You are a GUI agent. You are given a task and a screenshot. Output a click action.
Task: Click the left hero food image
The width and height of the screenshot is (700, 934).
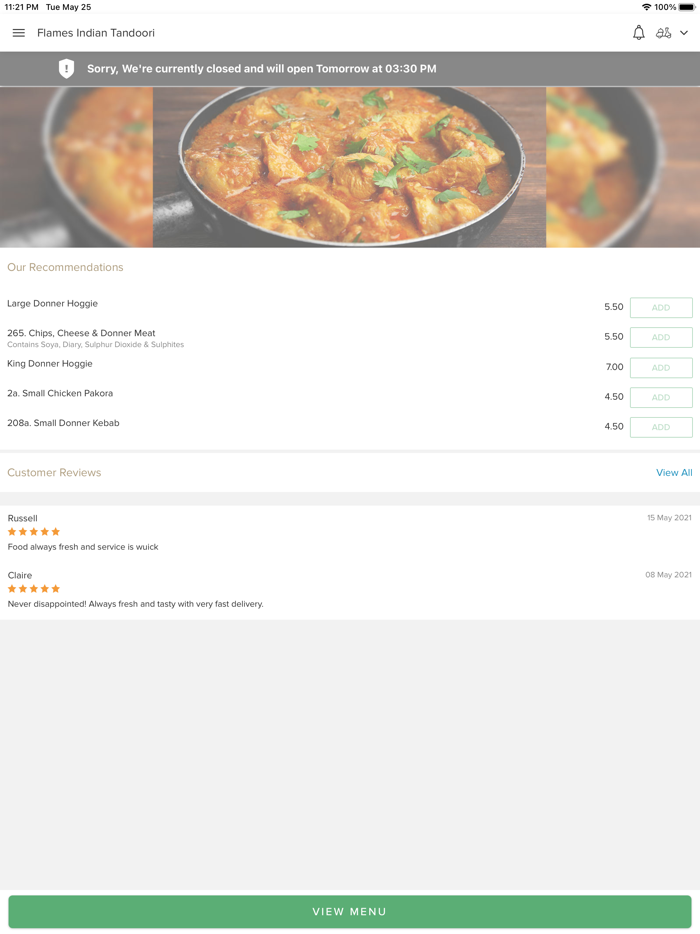[75, 167]
